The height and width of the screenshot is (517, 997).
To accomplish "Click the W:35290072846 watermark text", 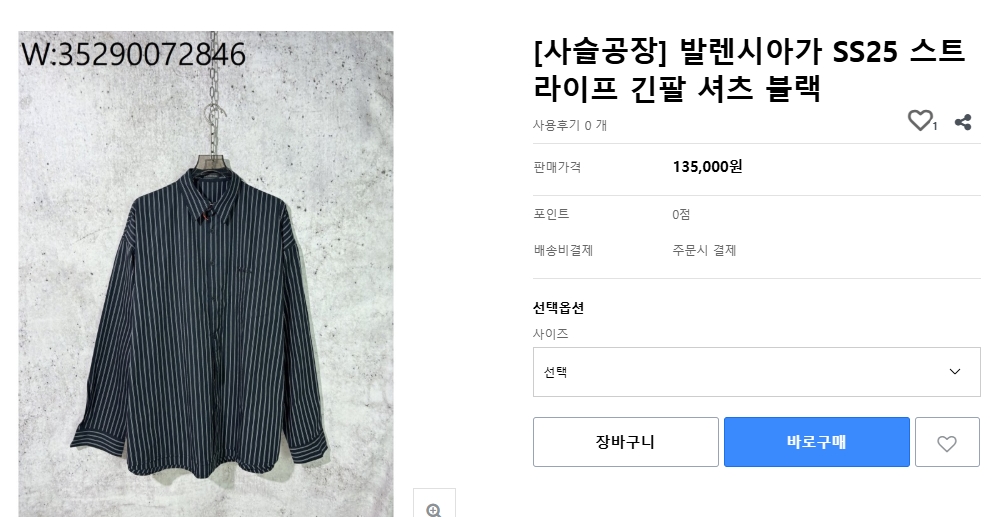I will pyautogui.click(x=133, y=55).
